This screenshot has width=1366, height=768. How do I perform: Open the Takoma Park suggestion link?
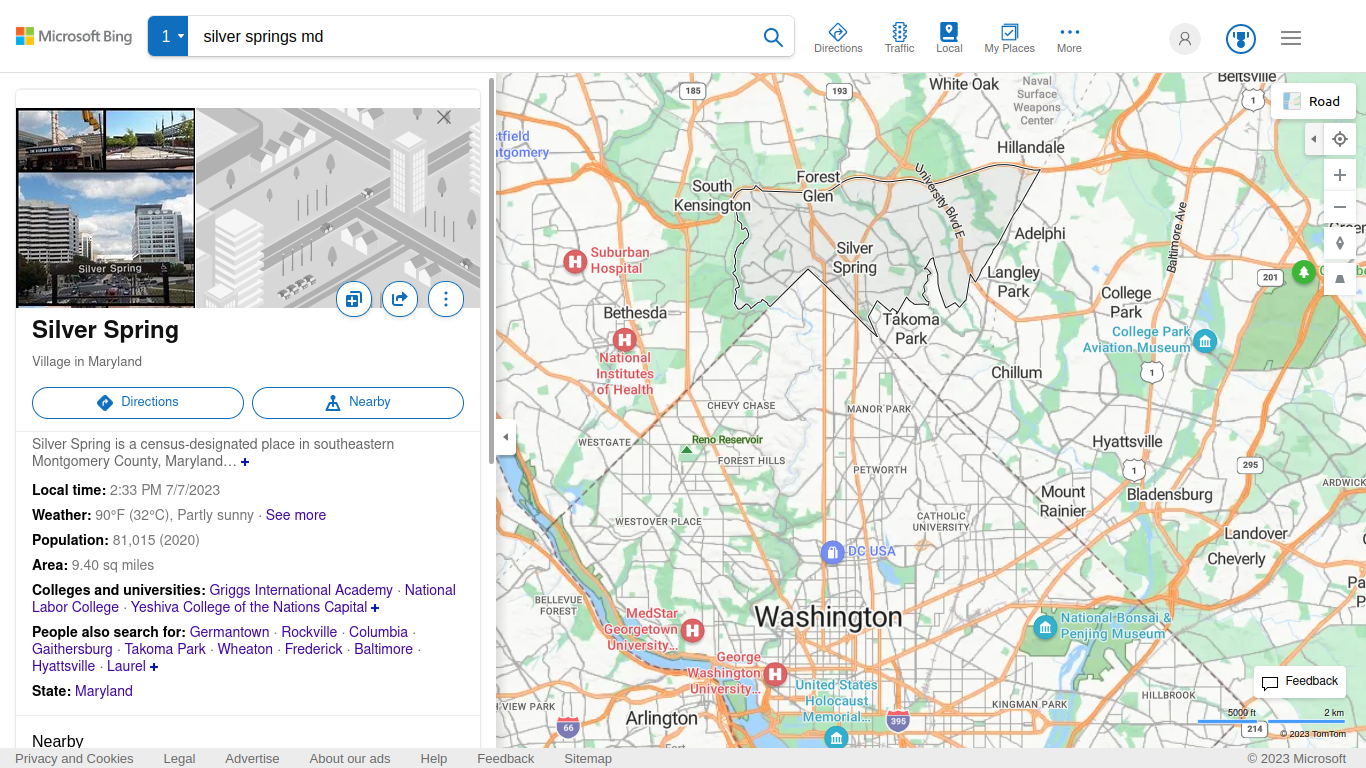click(165, 649)
